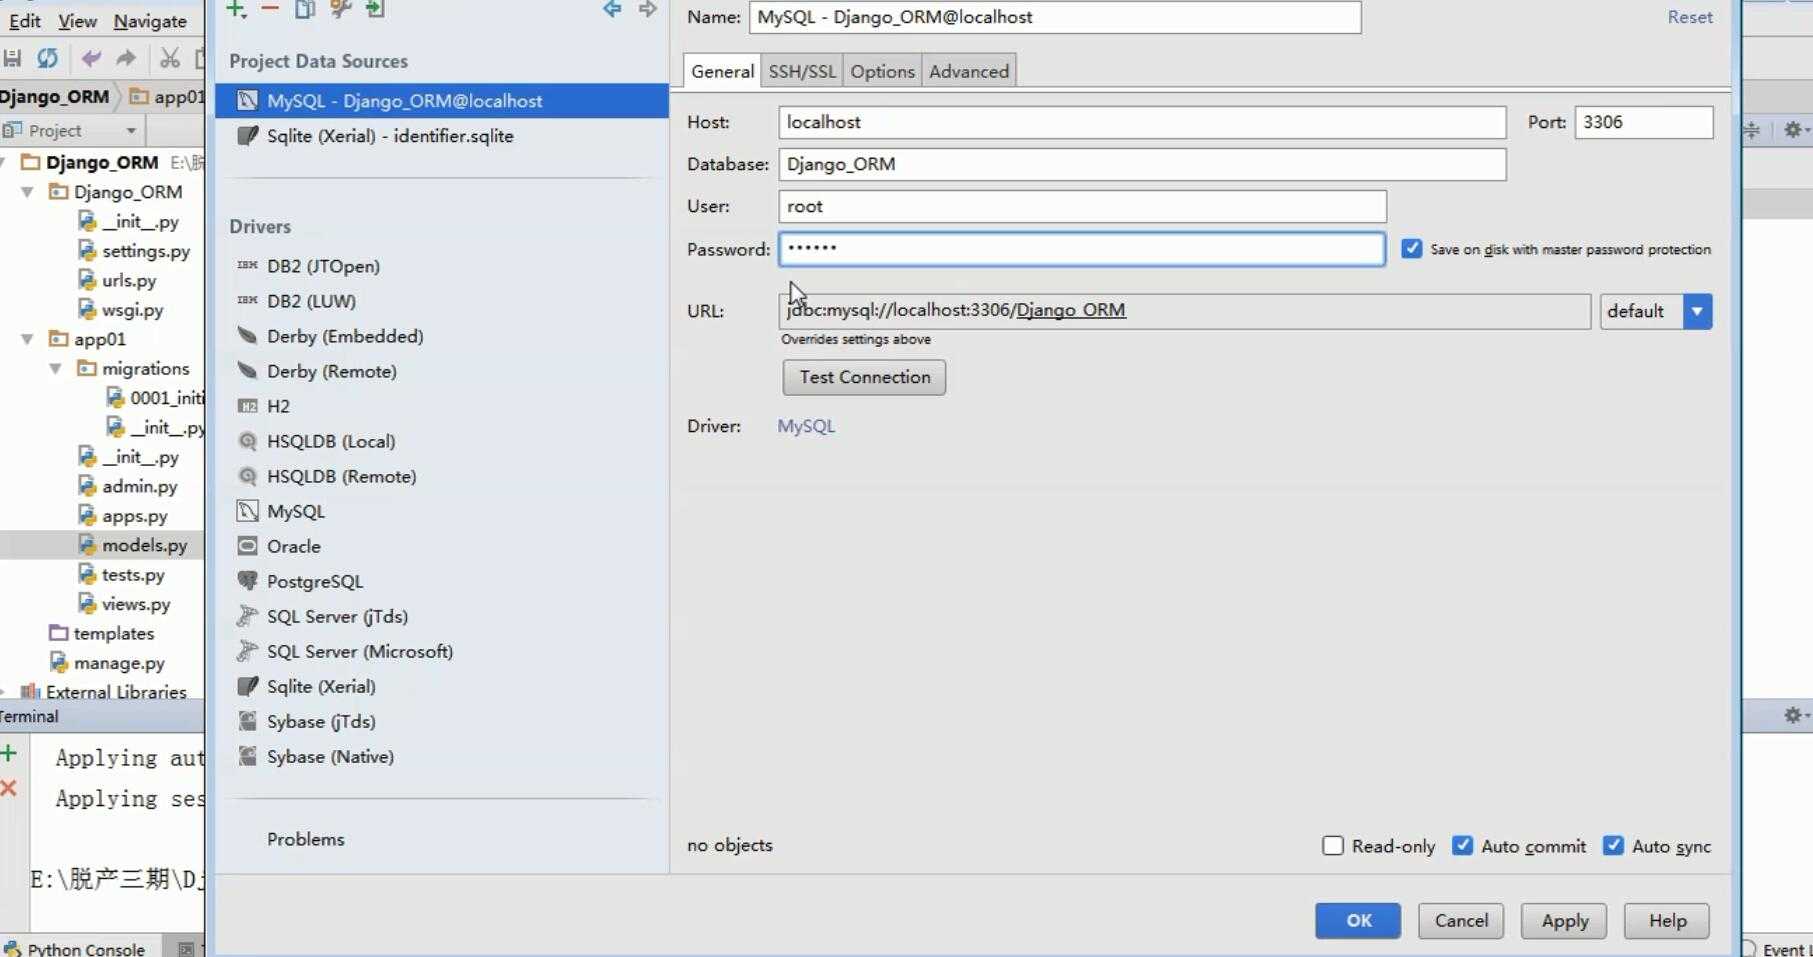Click the red minus remove data source icon
1813x957 pixels.
point(270,9)
